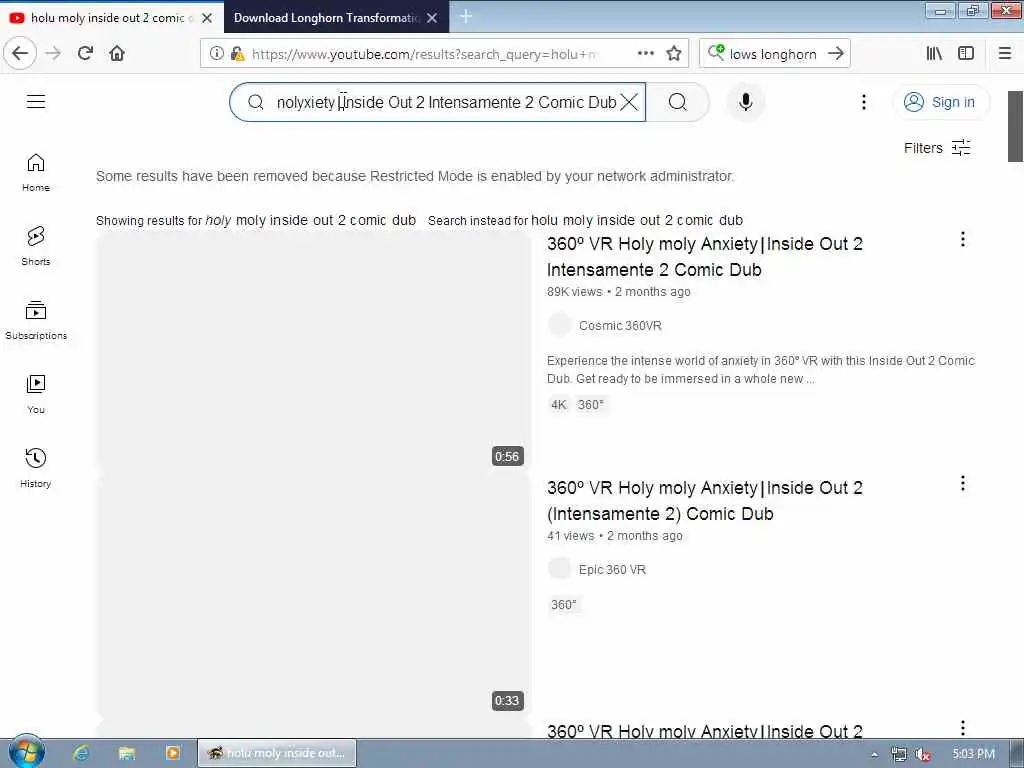This screenshot has width=1024, height=768.
Task: Submit browser search with the arrow button
Action: [836, 53]
